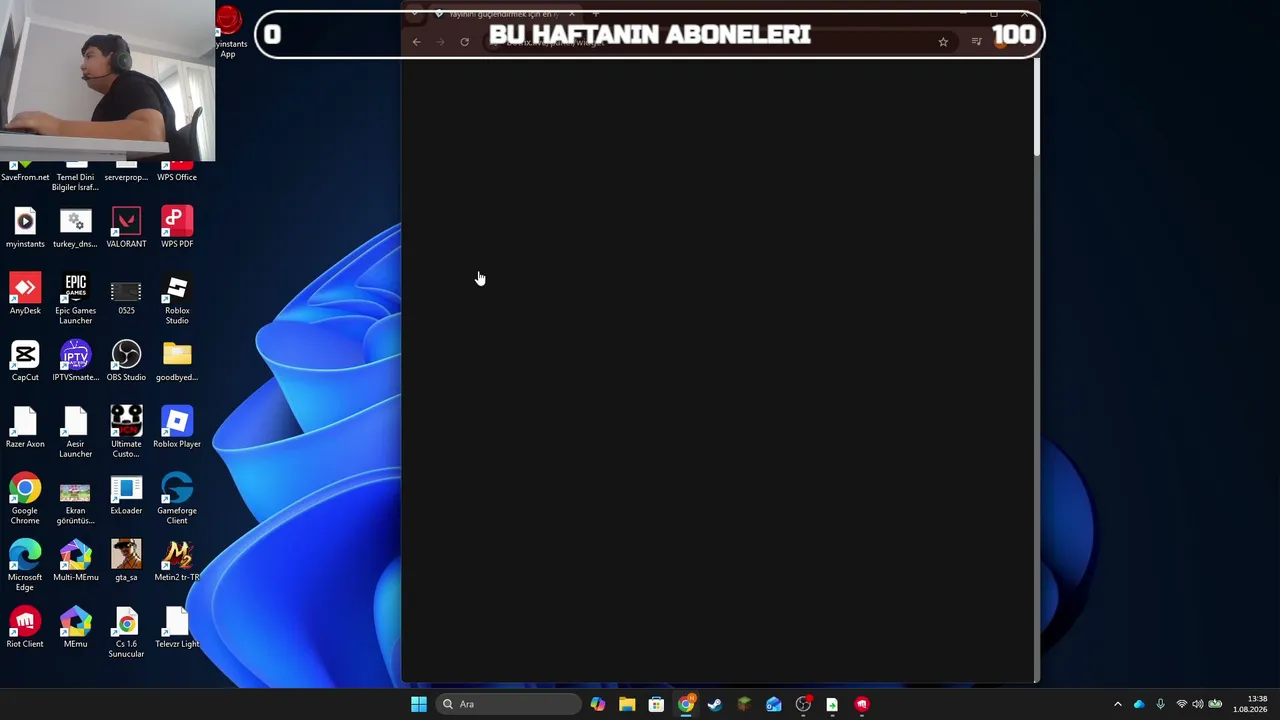The image size is (1280, 720).
Task: Open the clock and date panel
Action: click(1250, 704)
